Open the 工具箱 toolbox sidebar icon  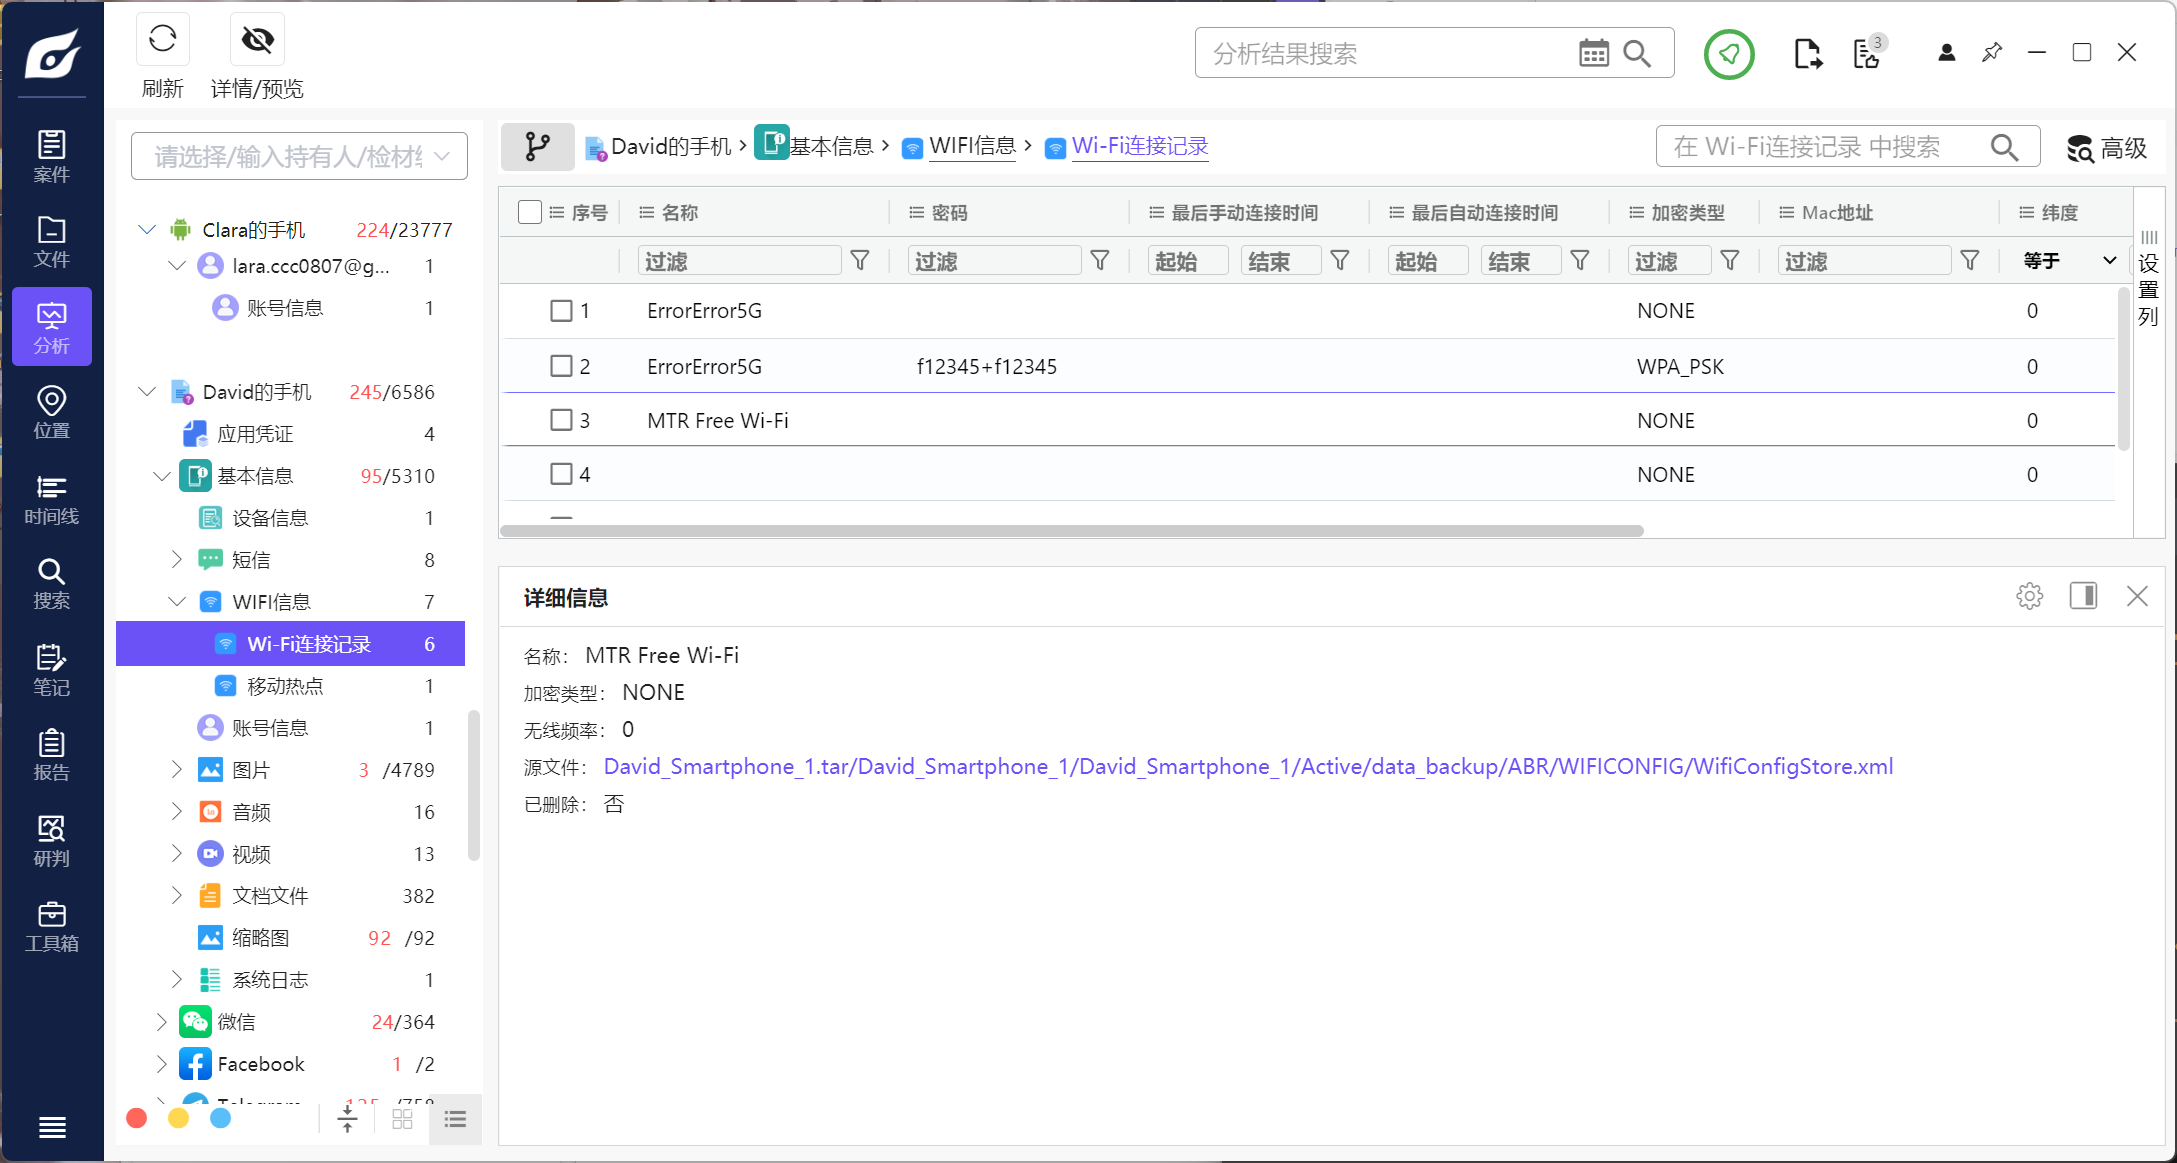click(x=51, y=926)
